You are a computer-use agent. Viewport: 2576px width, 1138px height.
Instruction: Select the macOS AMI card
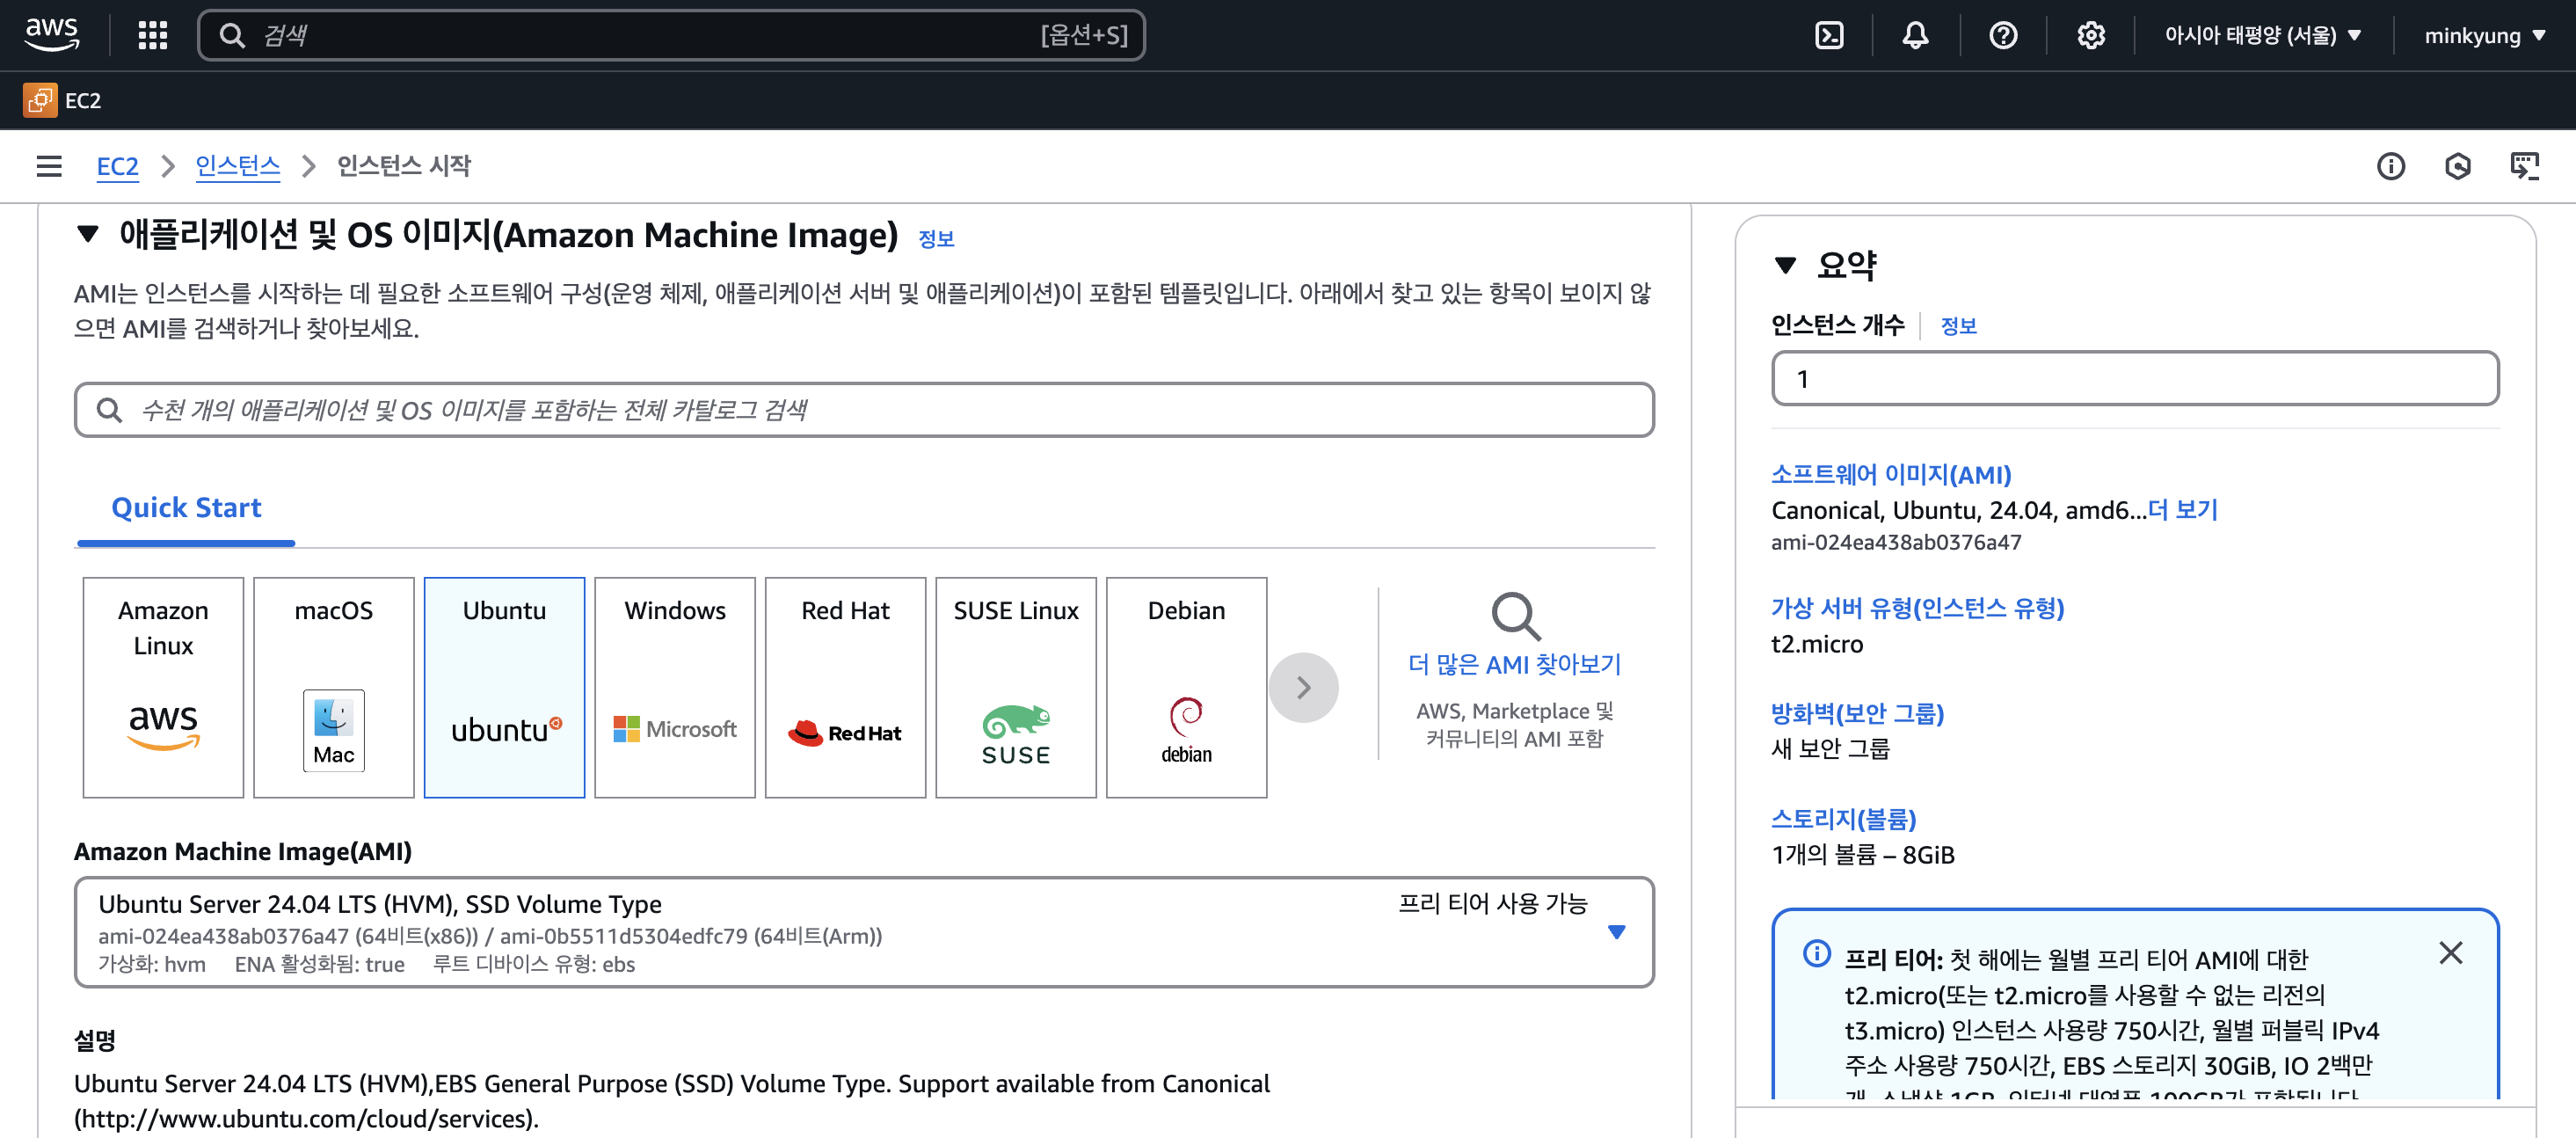pos(334,687)
